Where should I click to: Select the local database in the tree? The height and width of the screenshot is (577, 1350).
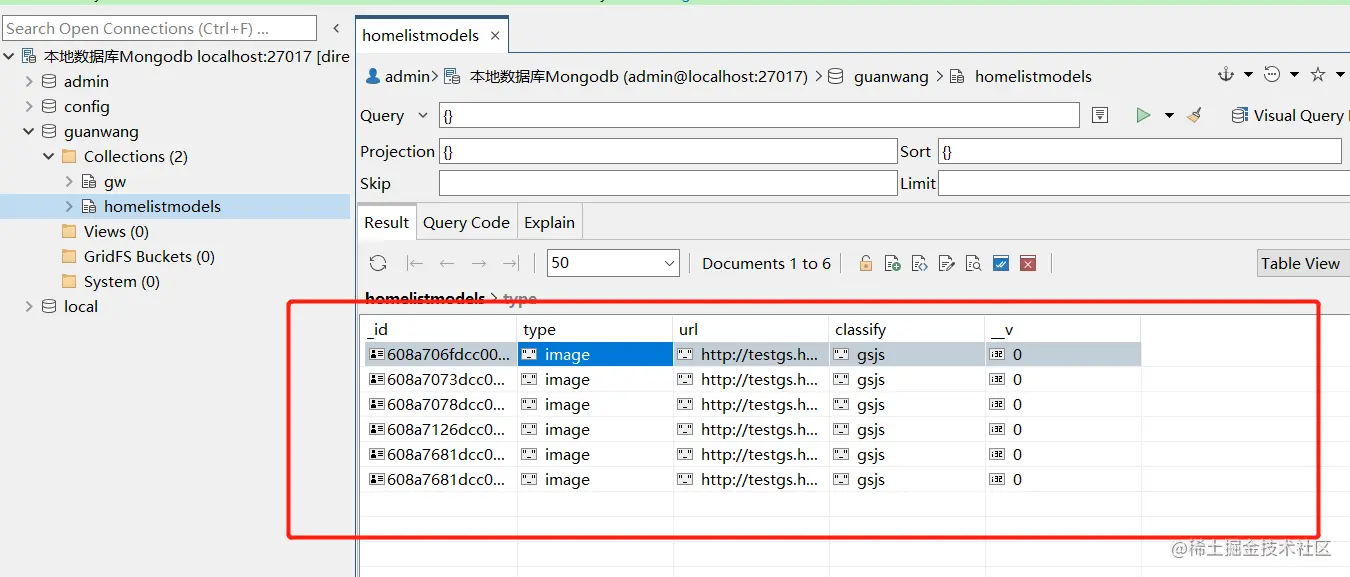pyautogui.click(x=81, y=306)
